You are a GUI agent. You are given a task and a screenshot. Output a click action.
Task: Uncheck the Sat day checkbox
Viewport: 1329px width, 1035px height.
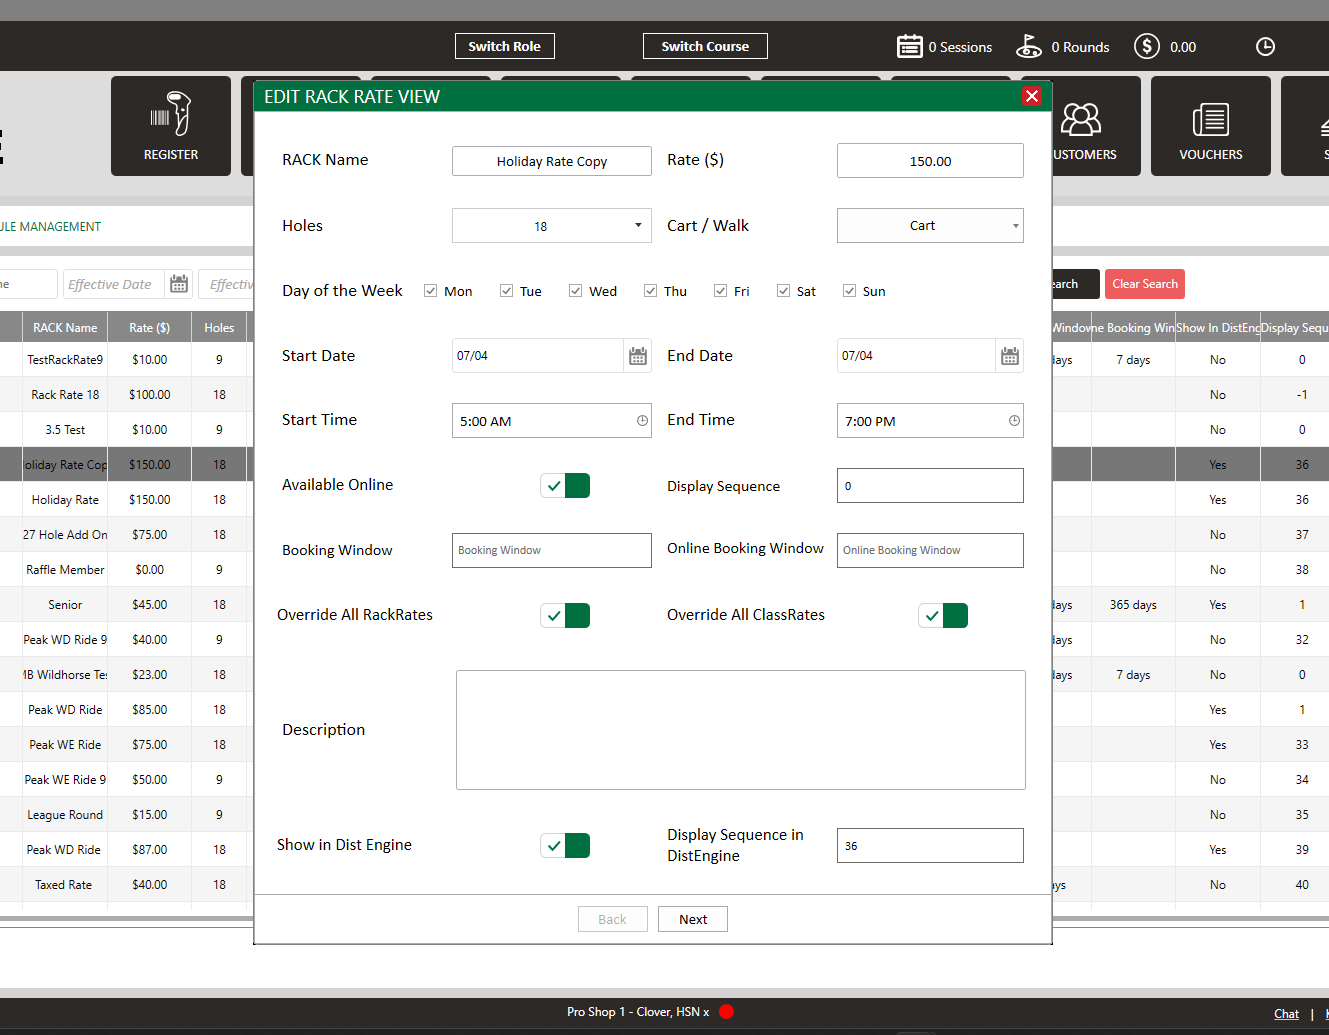[x=783, y=291]
